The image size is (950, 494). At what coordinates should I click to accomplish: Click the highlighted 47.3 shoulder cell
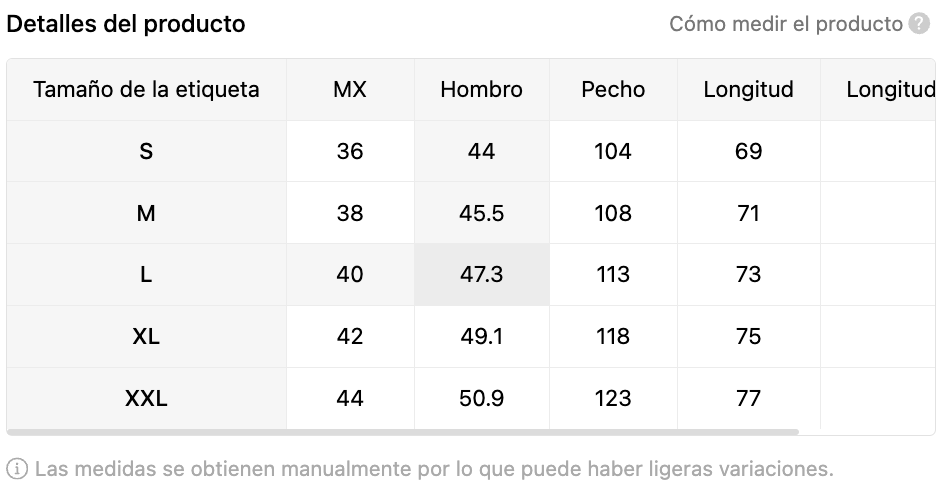[482, 275]
